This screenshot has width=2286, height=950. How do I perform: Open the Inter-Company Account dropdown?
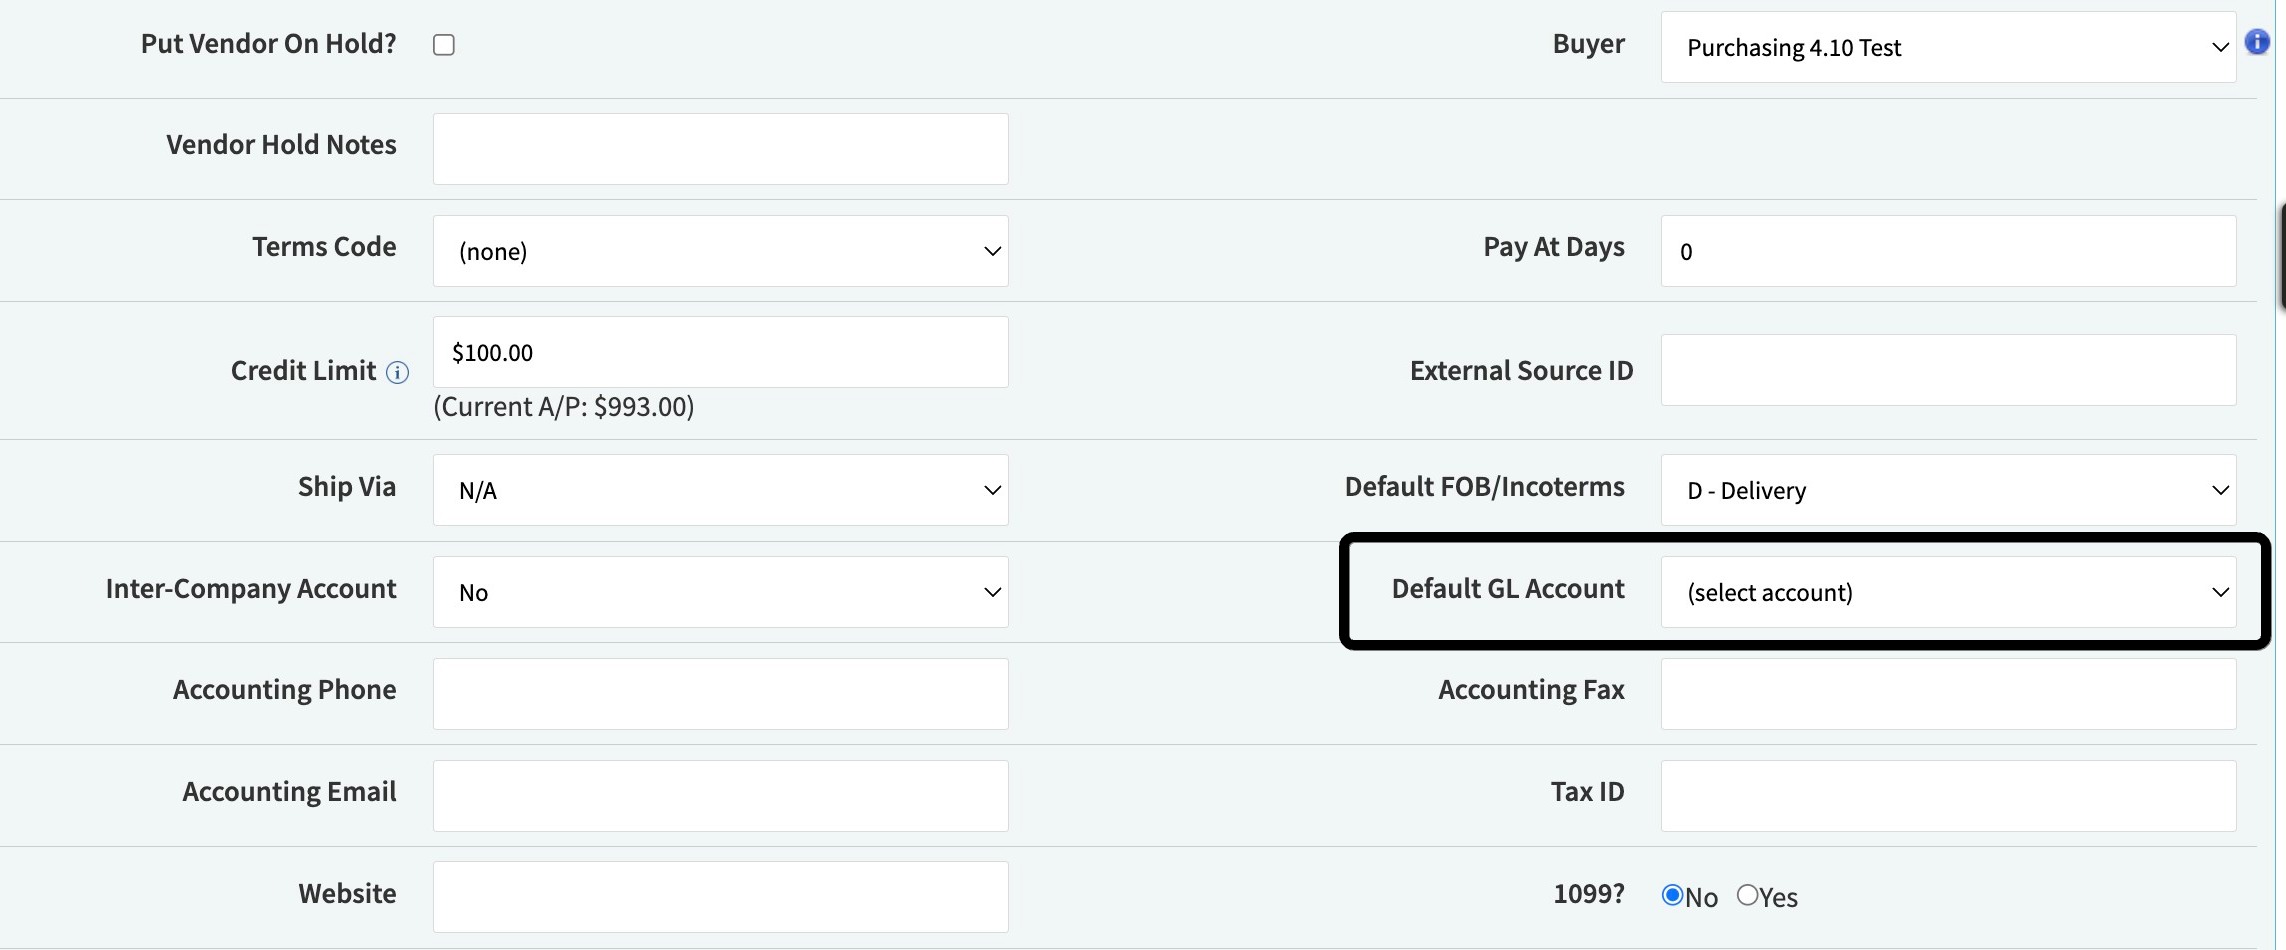pos(720,592)
